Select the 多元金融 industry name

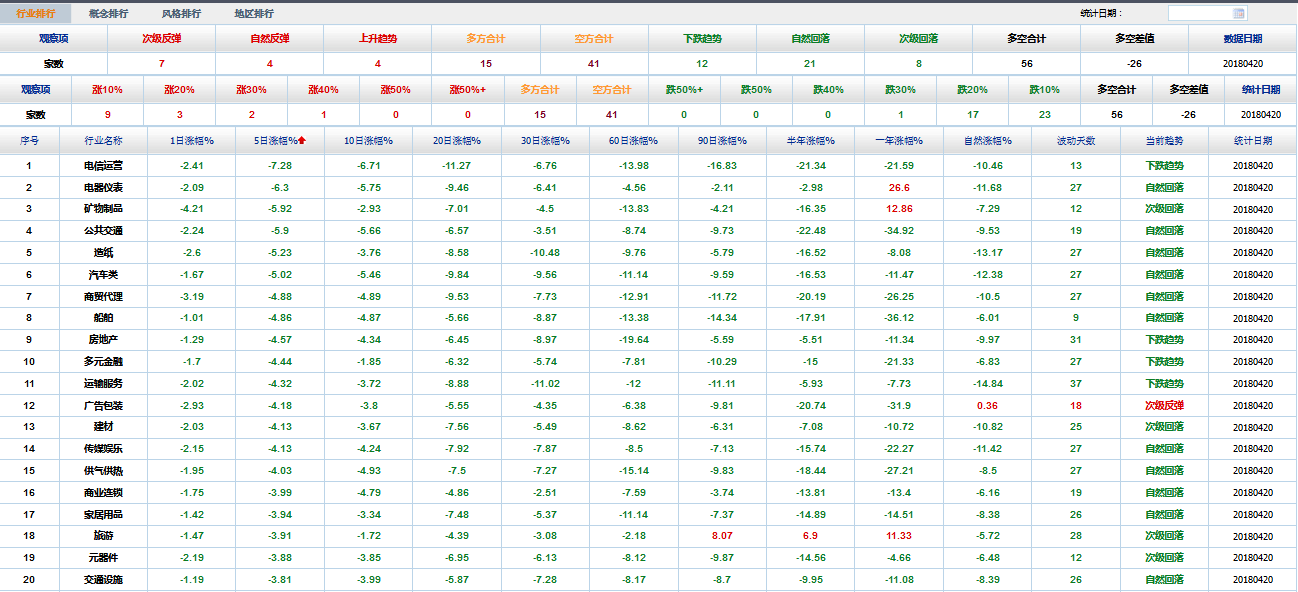coord(103,362)
